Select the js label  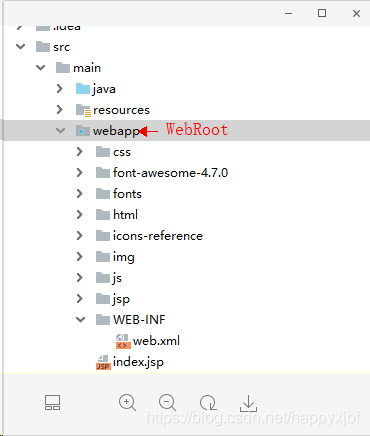click(117, 278)
